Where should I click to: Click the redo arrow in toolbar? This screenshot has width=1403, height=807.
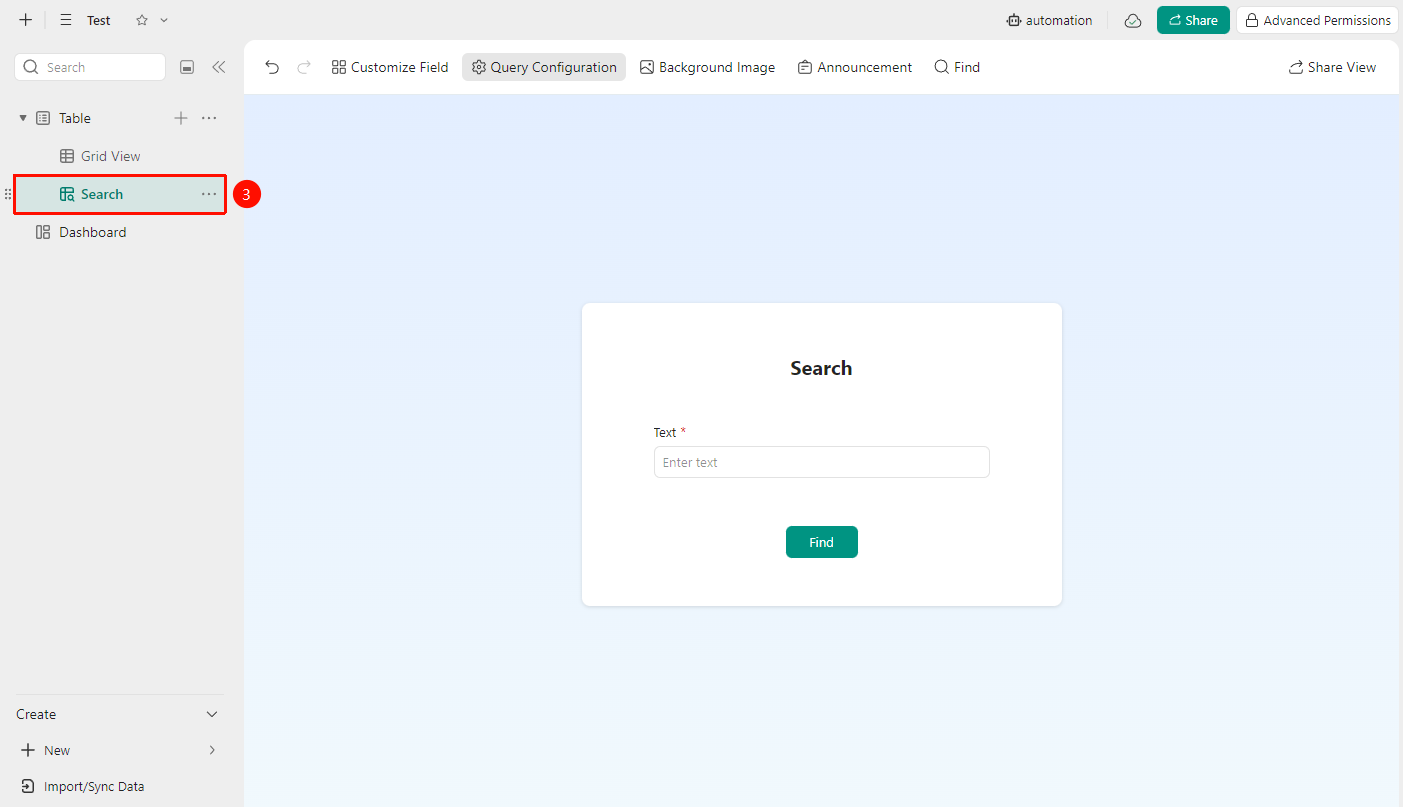(x=304, y=67)
